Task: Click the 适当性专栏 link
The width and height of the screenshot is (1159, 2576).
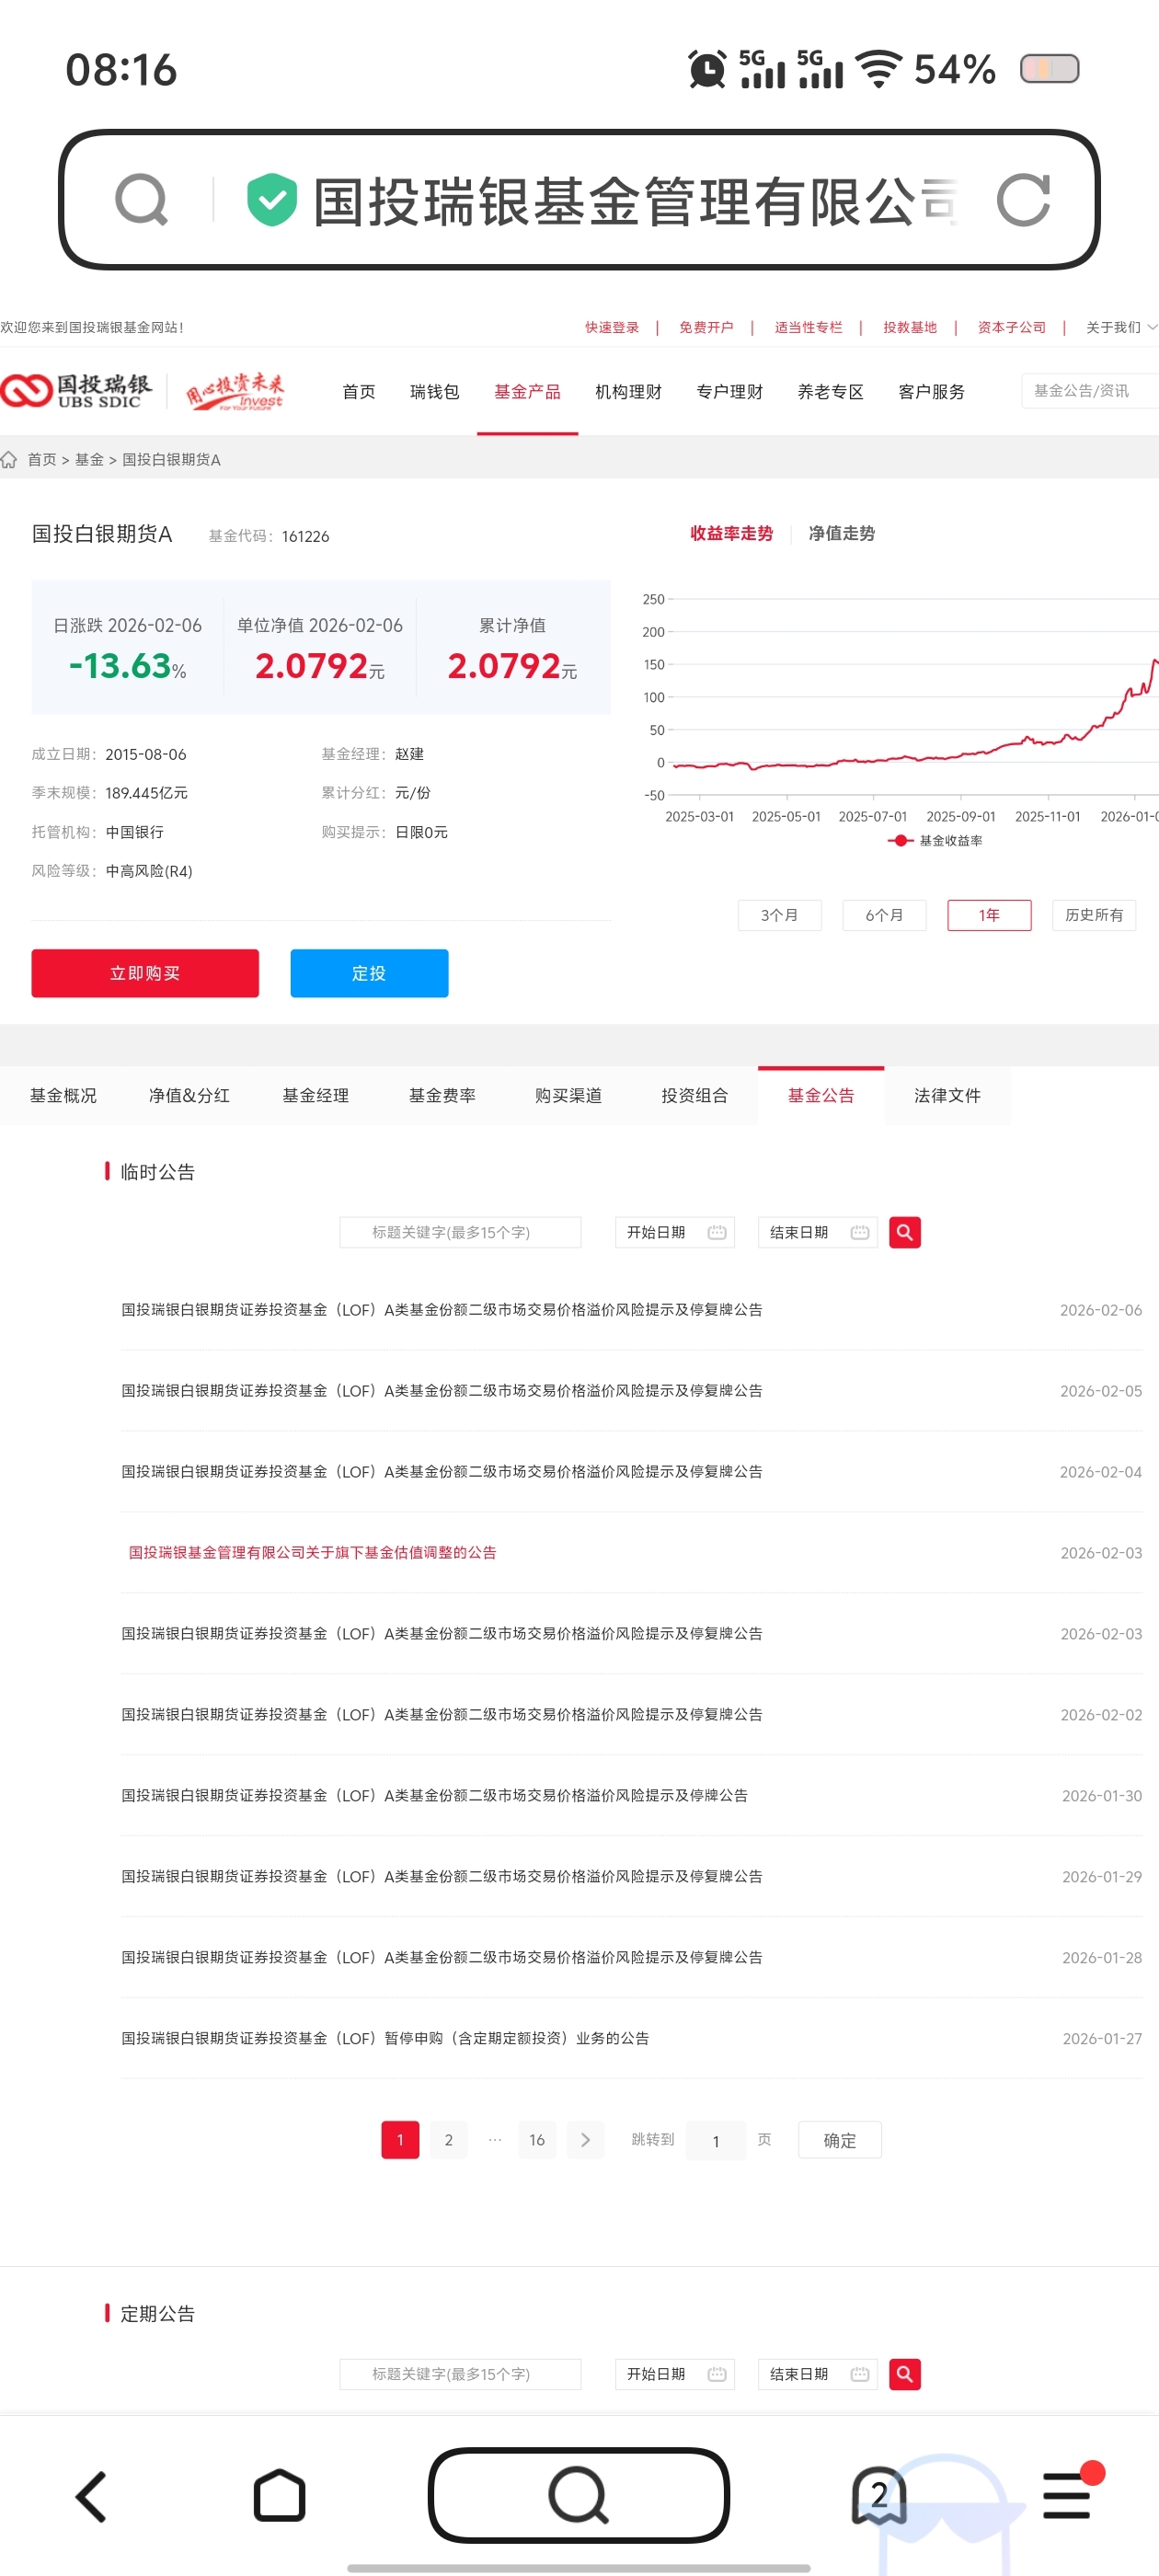Action: click(808, 327)
